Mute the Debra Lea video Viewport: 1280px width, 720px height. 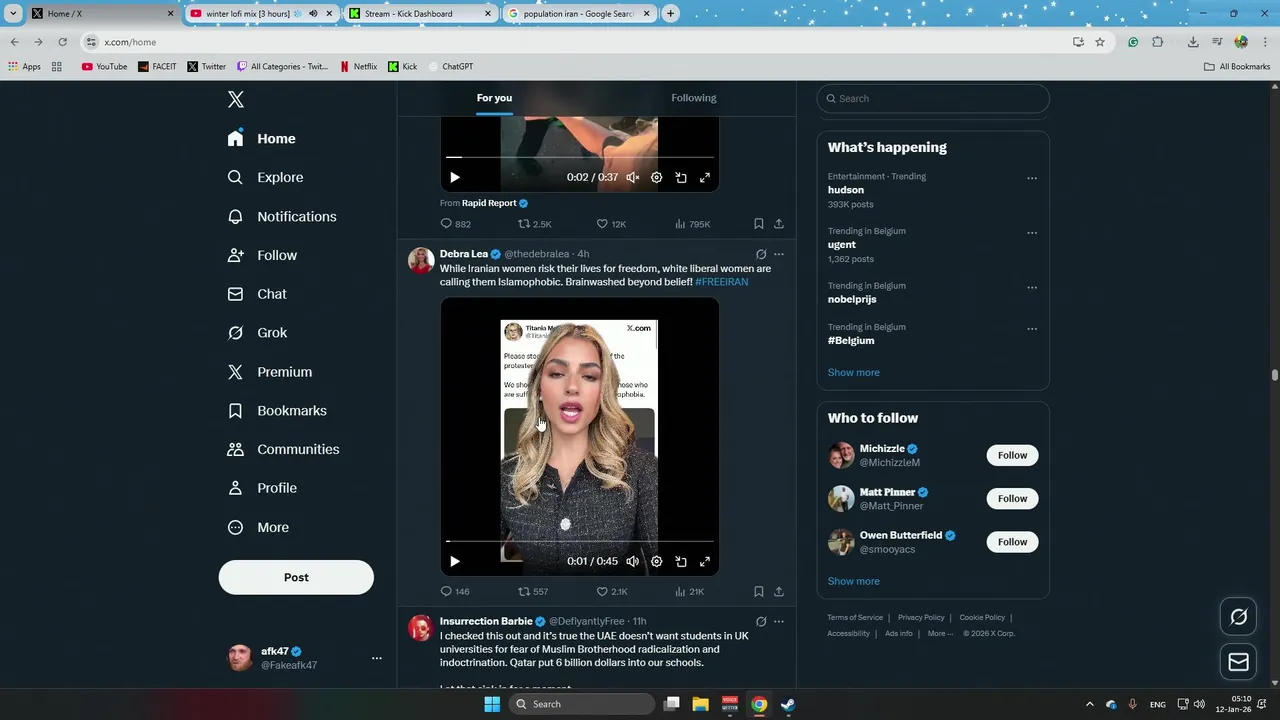[632, 561]
